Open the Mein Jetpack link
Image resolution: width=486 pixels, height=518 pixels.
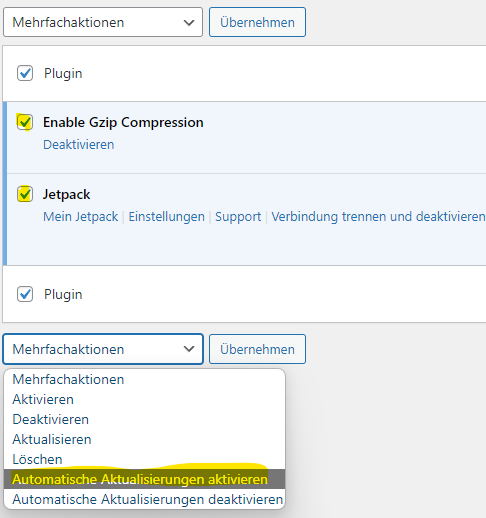(x=81, y=217)
